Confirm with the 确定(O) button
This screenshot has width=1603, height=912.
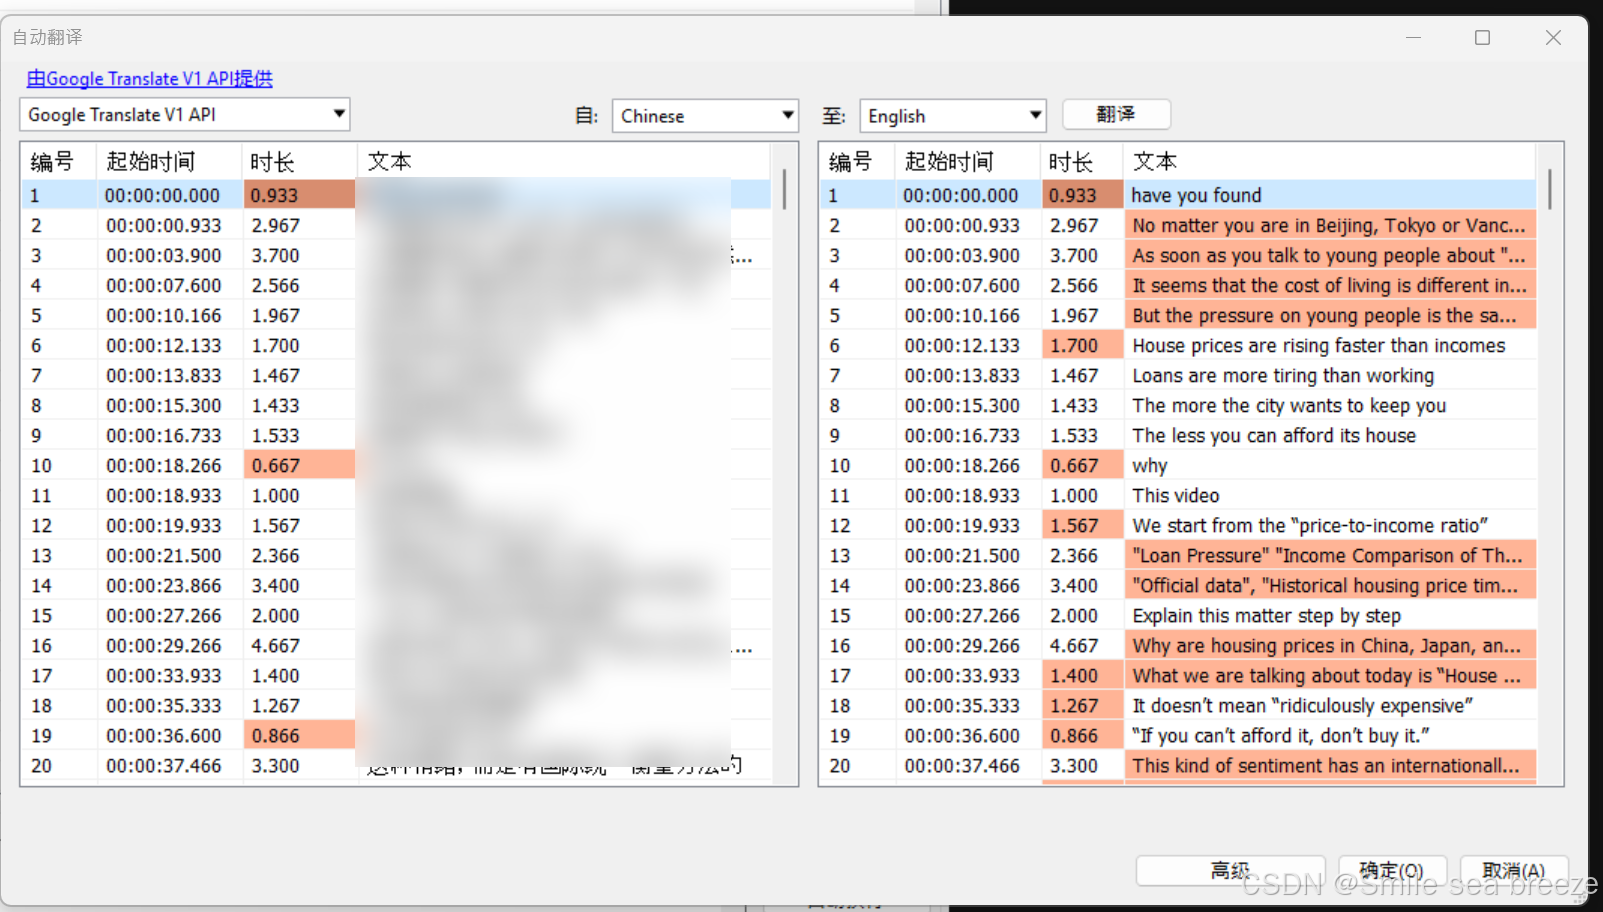1392,870
